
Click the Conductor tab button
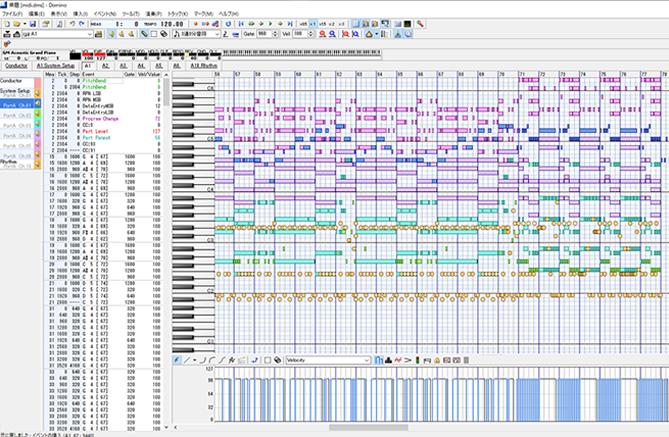[18, 65]
